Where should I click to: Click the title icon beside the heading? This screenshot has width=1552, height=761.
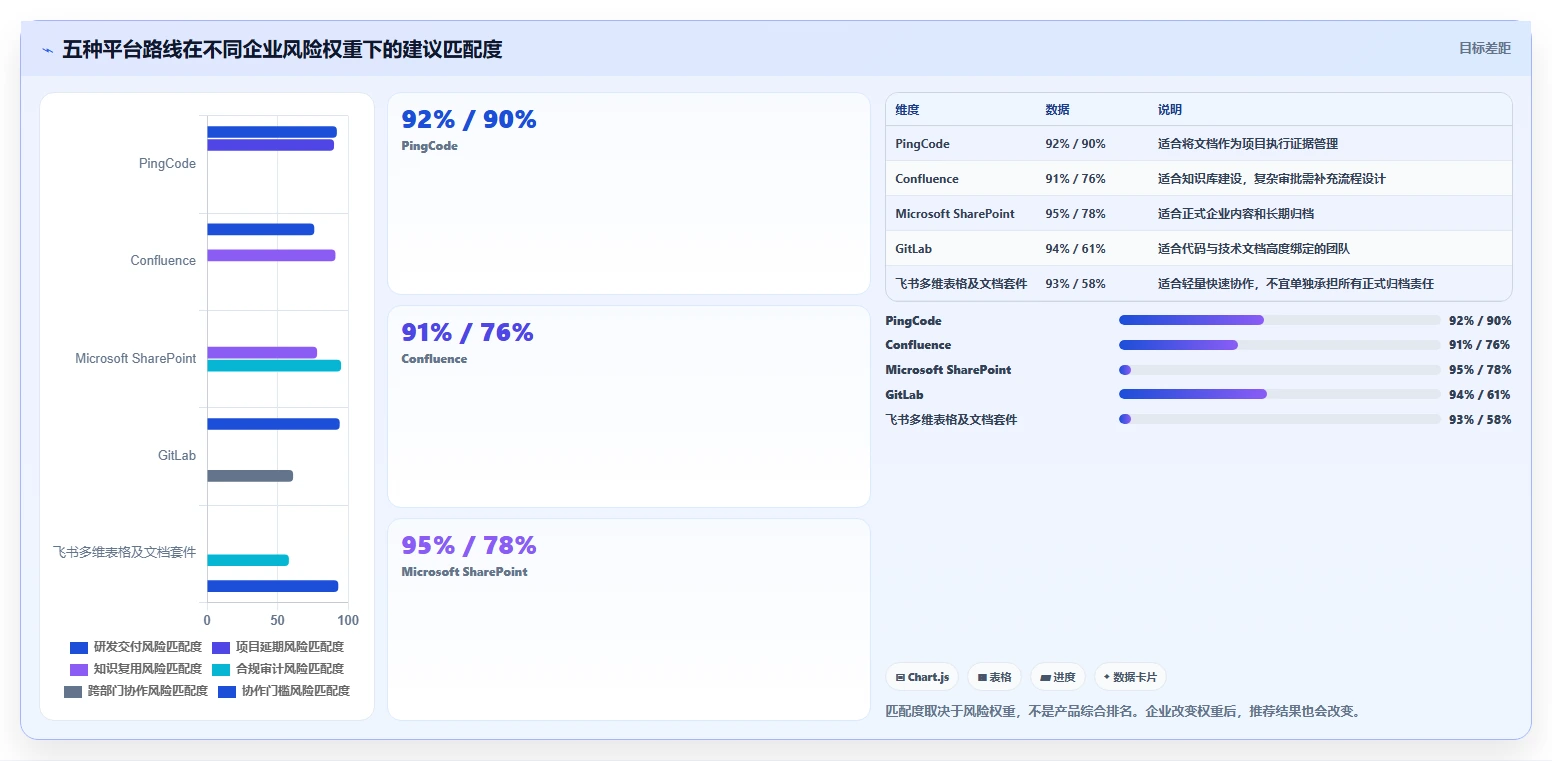tap(47, 49)
